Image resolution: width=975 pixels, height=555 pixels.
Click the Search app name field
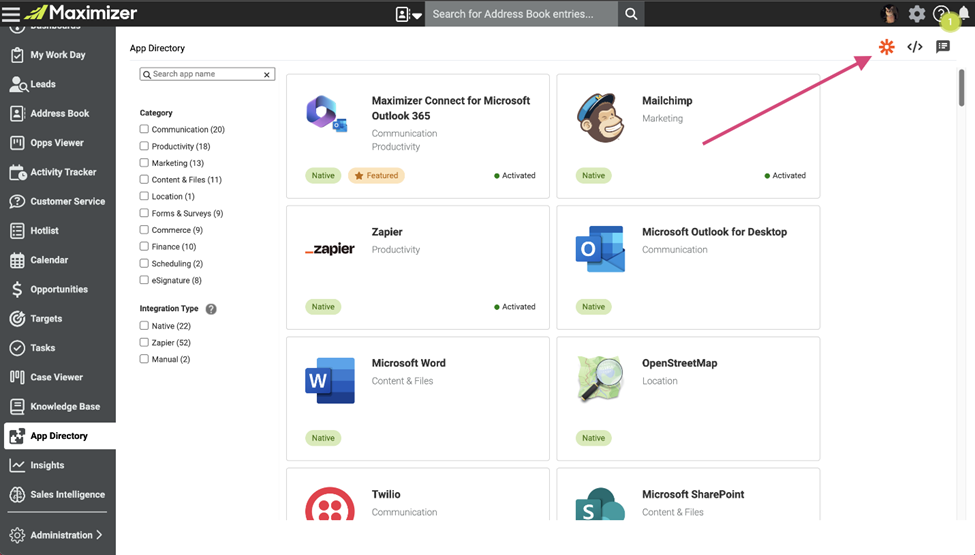(x=205, y=74)
